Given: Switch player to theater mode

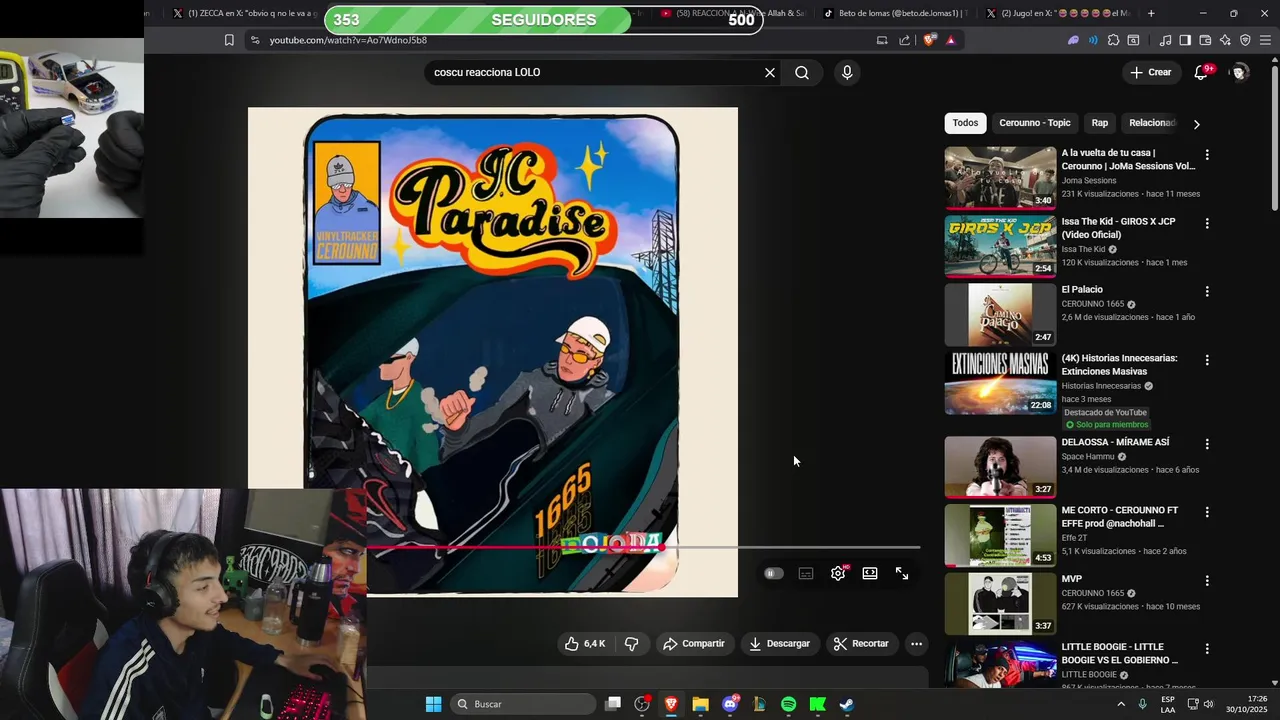Looking at the screenshot, I should pyautogui.click(x=870, y=574).
